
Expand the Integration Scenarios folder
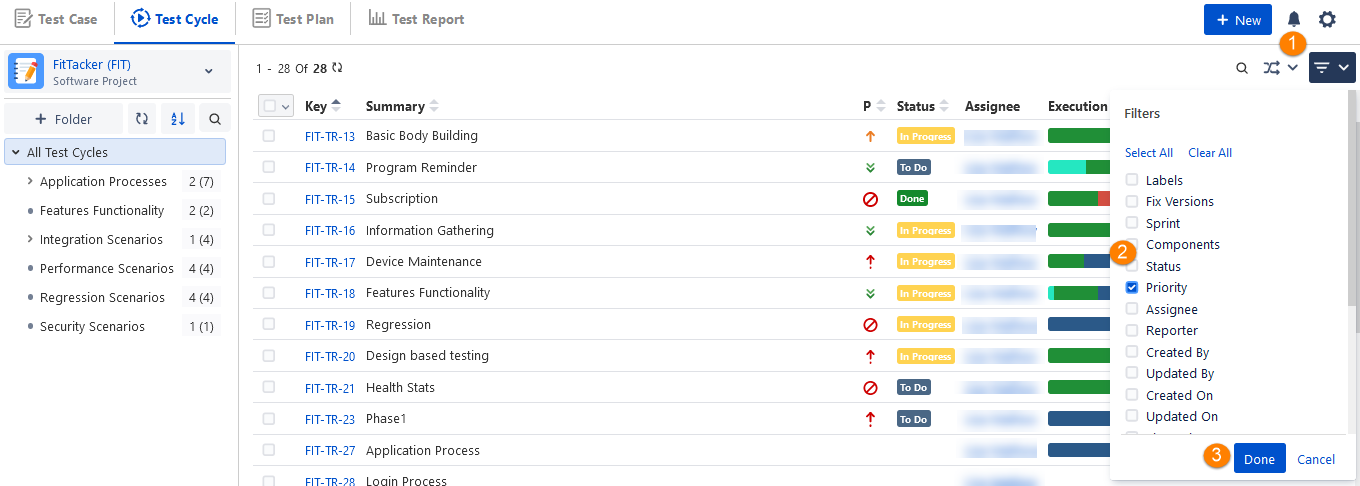tap(29, 239)
